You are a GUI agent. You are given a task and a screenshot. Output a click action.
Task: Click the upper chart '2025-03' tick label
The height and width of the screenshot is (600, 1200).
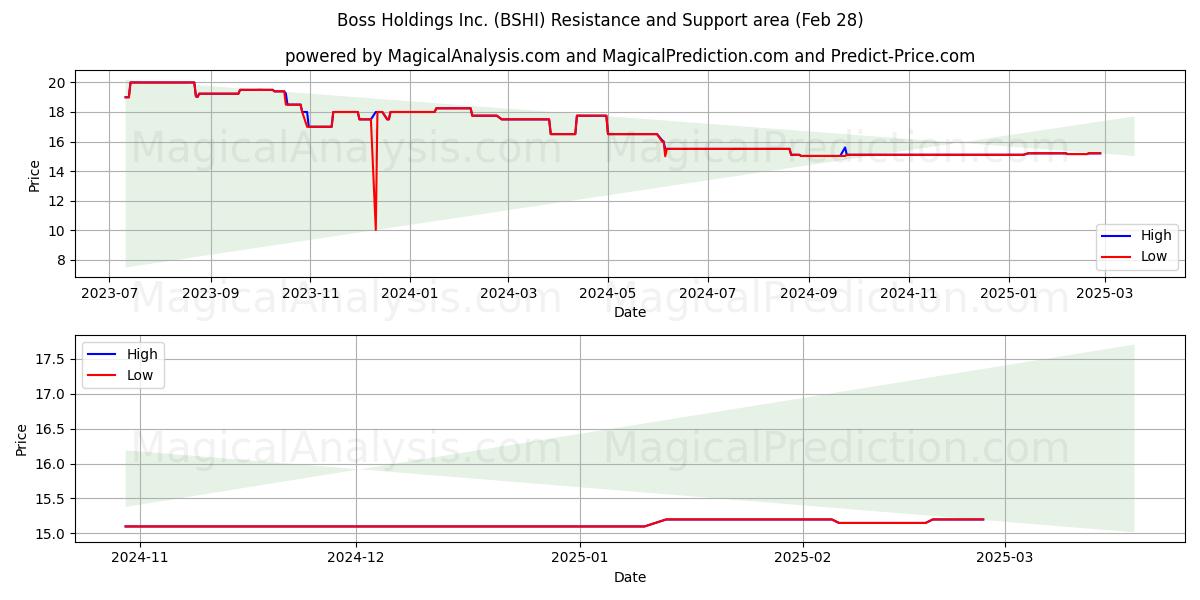pyautogui.click(x=1105, y=294)
